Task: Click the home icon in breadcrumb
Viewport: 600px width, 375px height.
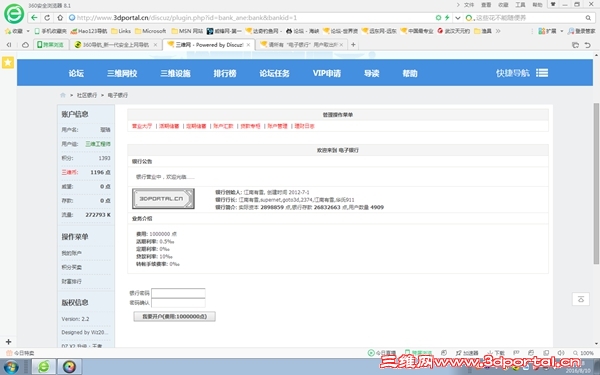Action: tap(63, 95)
